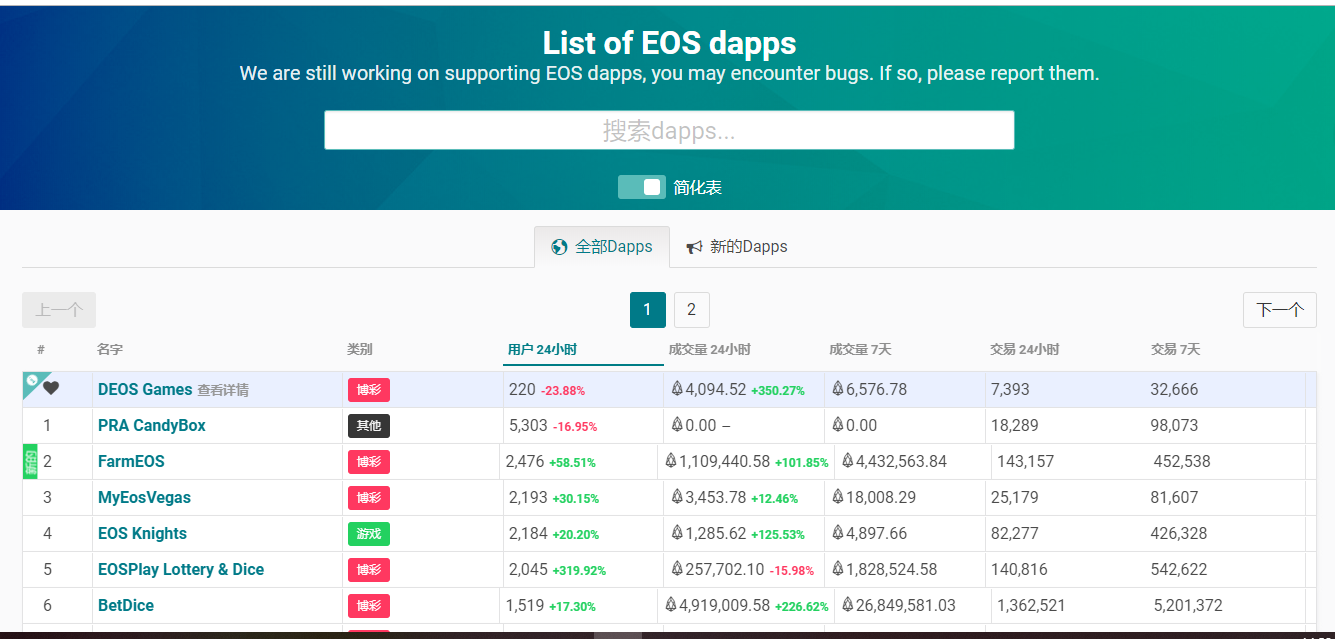Click the EOS symbol before 1,109,440.58

click(671, 461)
